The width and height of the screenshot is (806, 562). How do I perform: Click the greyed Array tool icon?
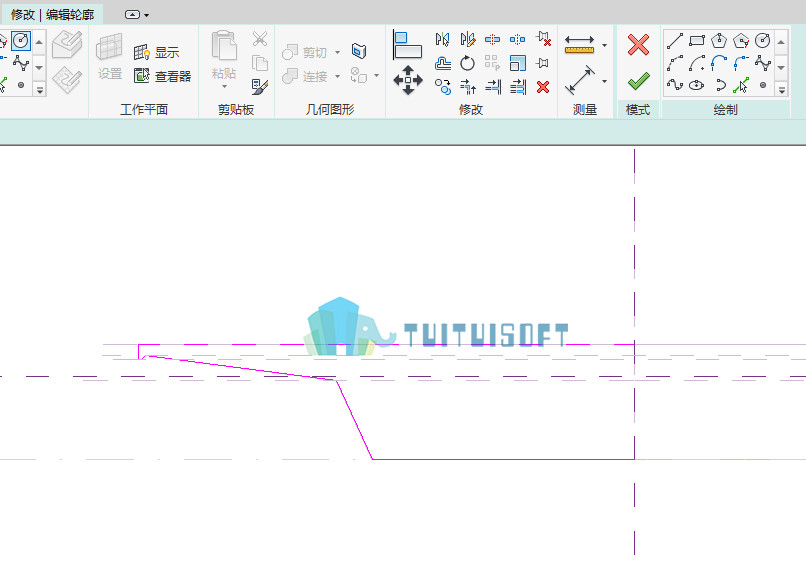point(492,63)
